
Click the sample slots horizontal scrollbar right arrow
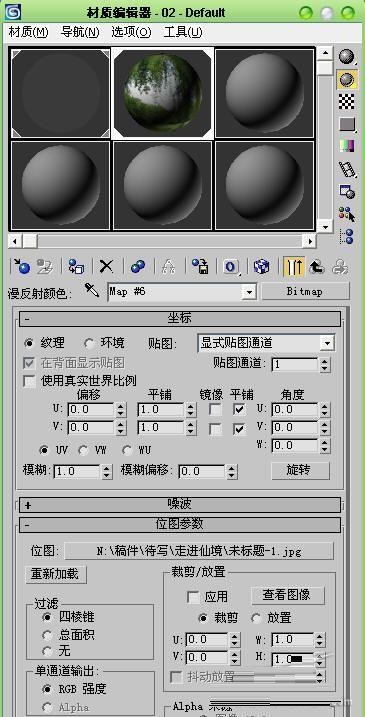point(311,241)
